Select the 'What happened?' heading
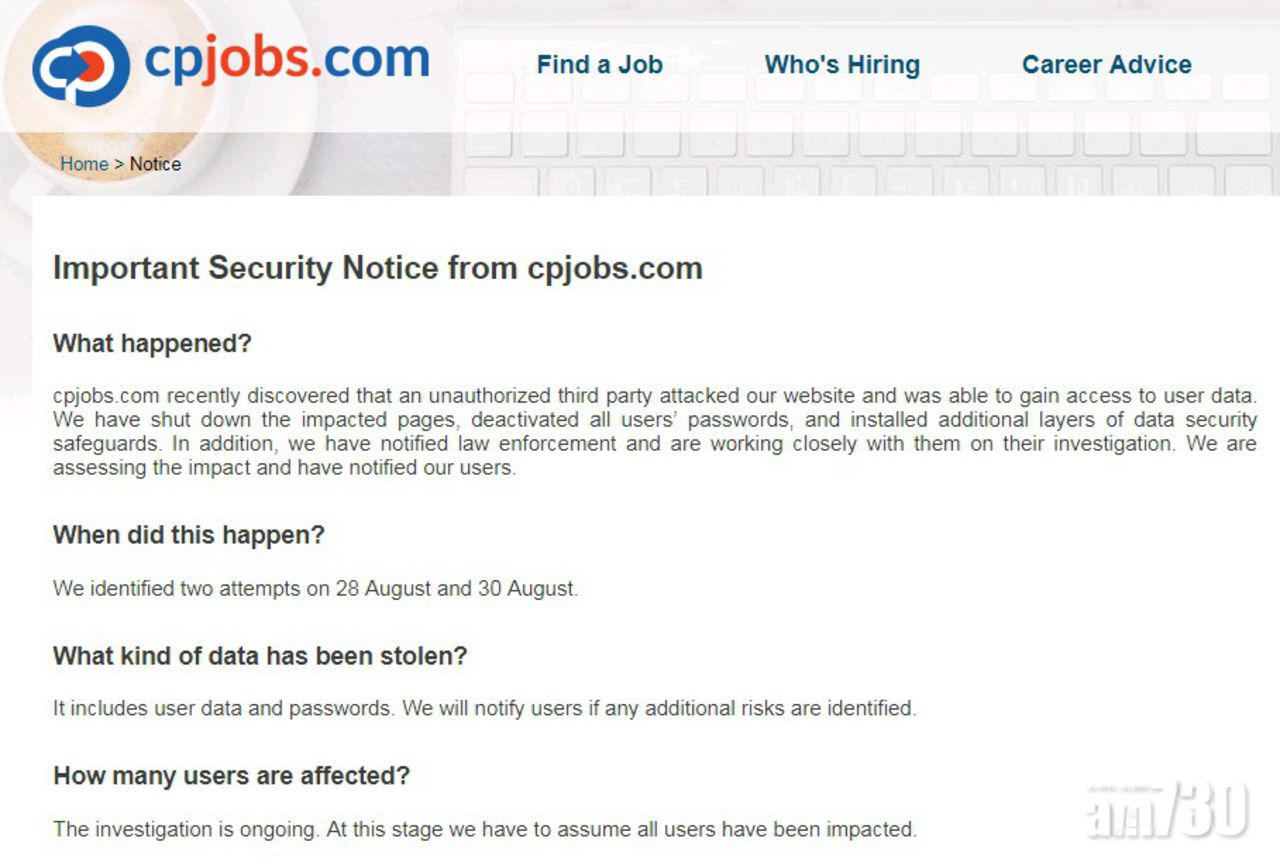 point(152,344)
